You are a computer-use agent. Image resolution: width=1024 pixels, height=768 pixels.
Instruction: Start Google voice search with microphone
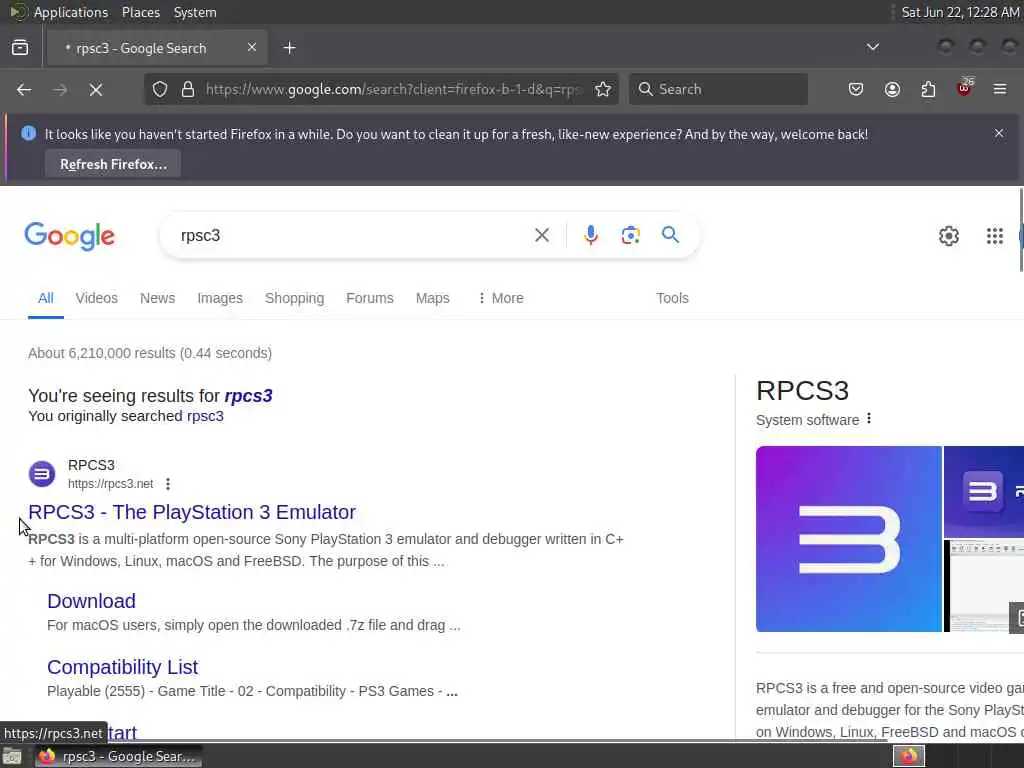(590, 235)
